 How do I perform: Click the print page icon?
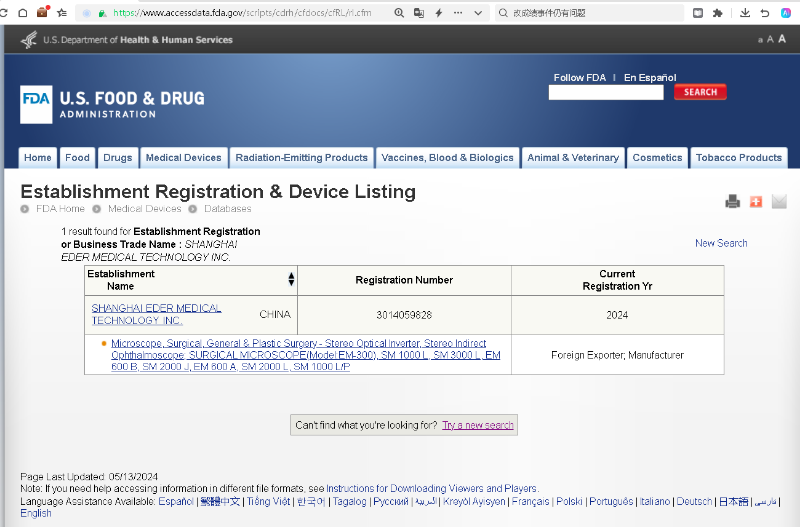tap(733, 202)
